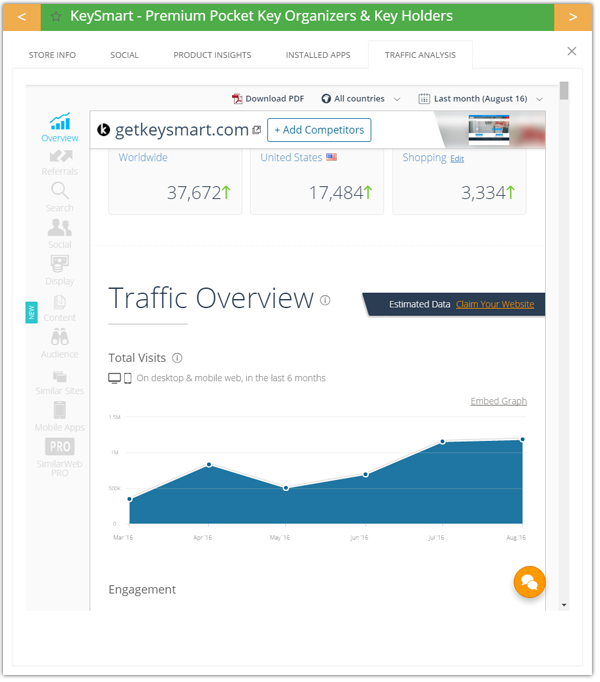
Task: Click the Jun '16 data point on graph
Action: point(365,475)
